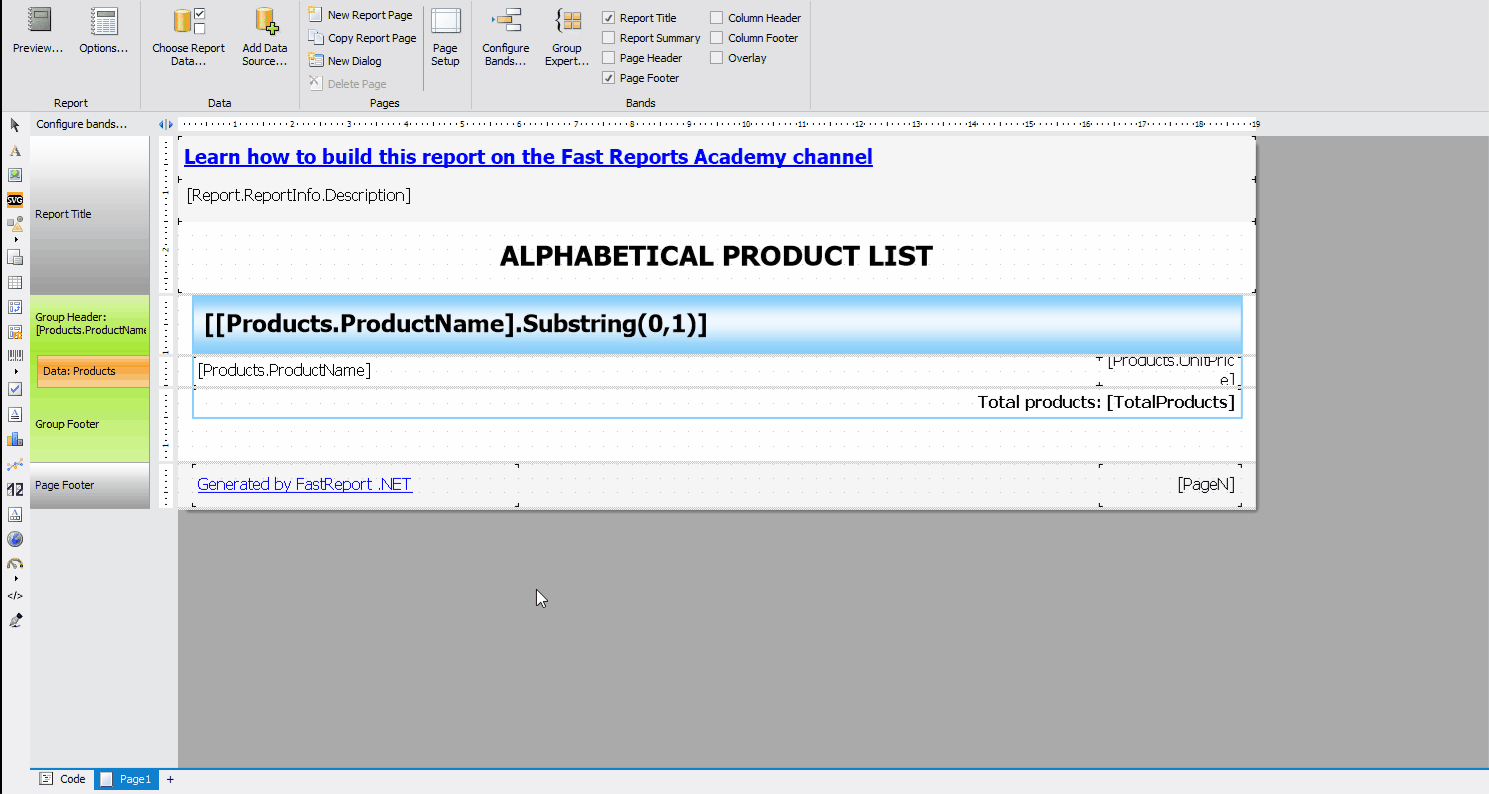
Task: Enable the Overlay band checkbox
Action: point(716,58)
